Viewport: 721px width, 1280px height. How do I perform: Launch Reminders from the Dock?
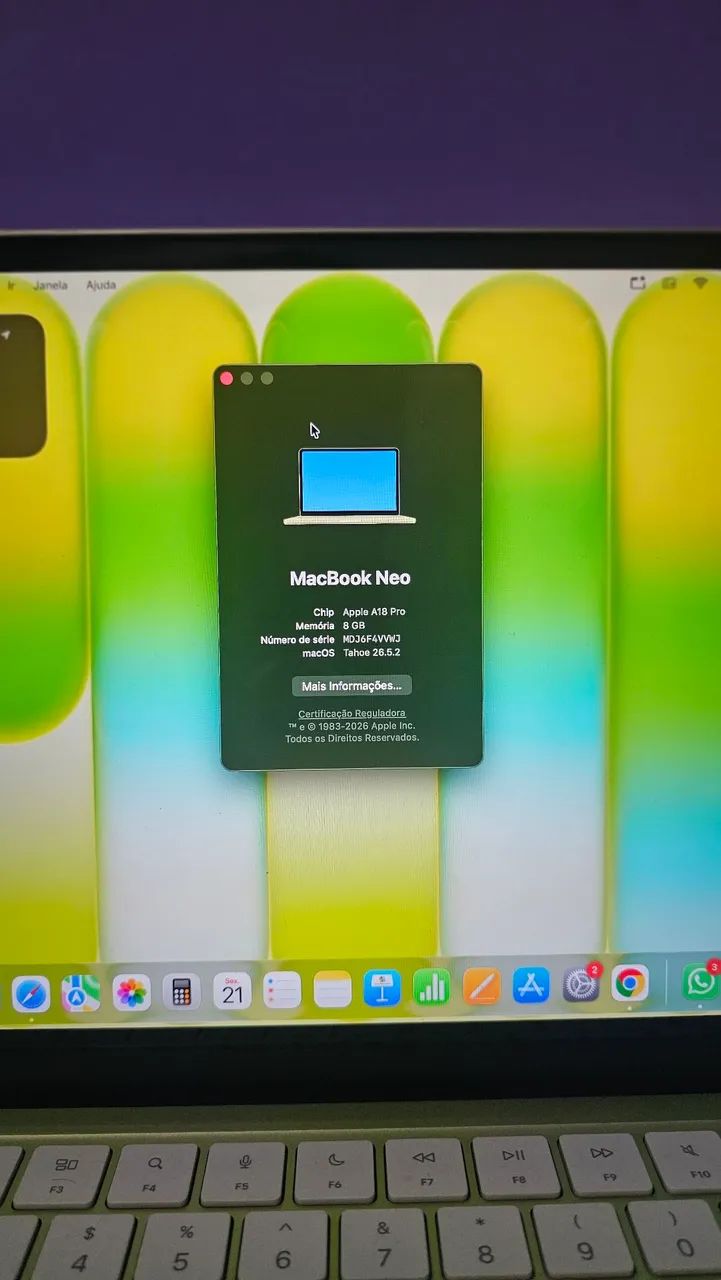point(282,990)
